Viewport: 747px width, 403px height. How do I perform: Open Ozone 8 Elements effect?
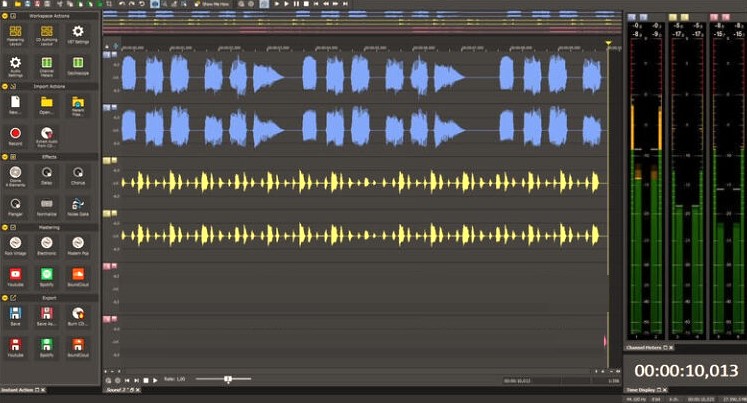pyautogui.click(x=15, y=176)
